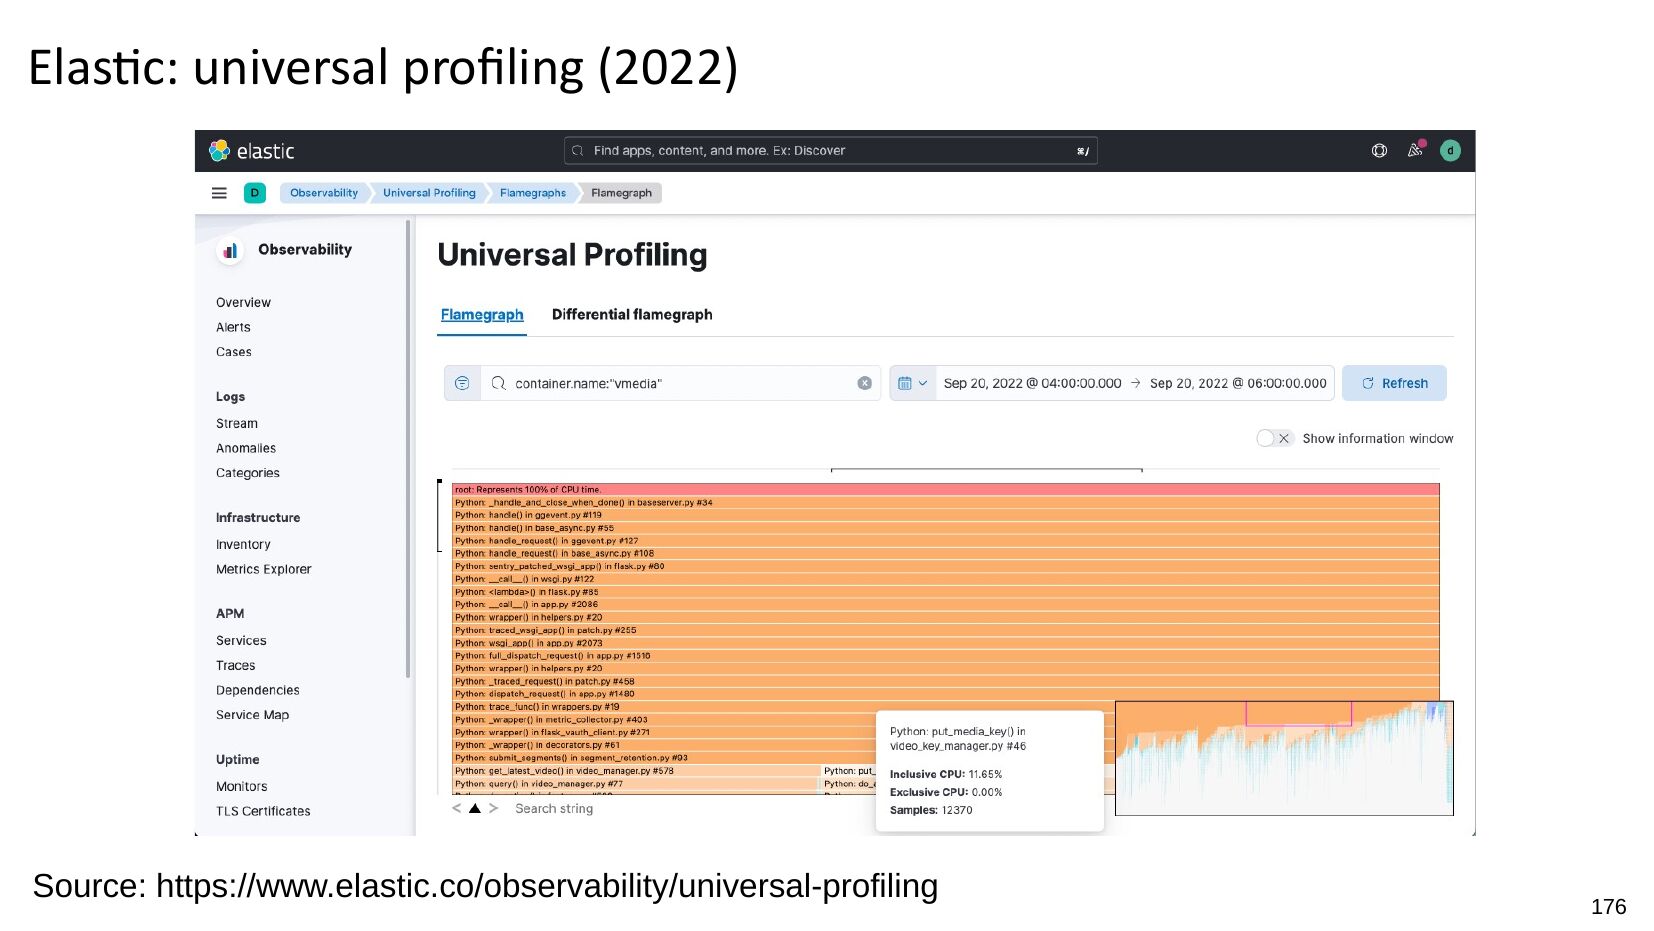Open Service Map in sidebar

[x=252, y=715]
